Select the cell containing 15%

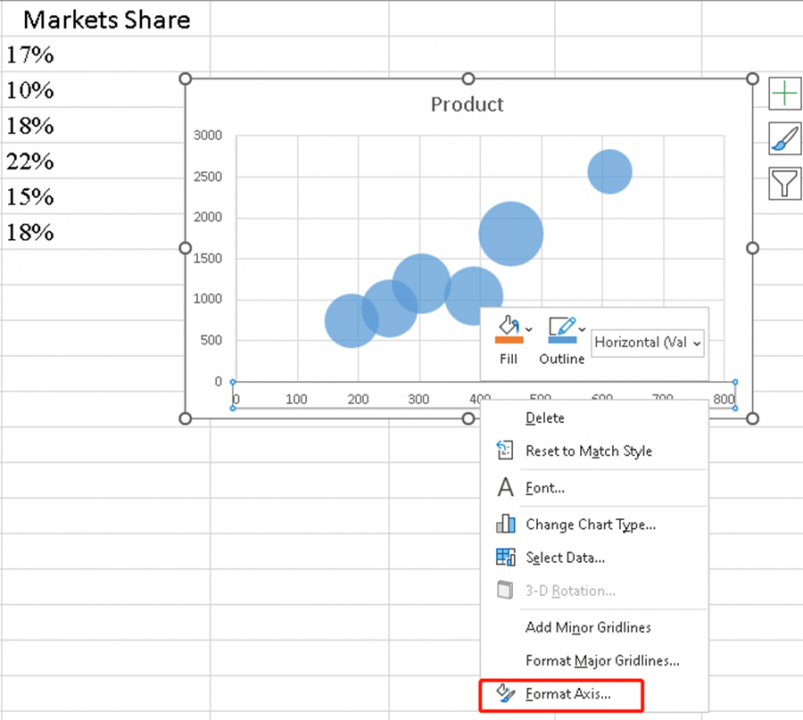click(x=93, y=196)
